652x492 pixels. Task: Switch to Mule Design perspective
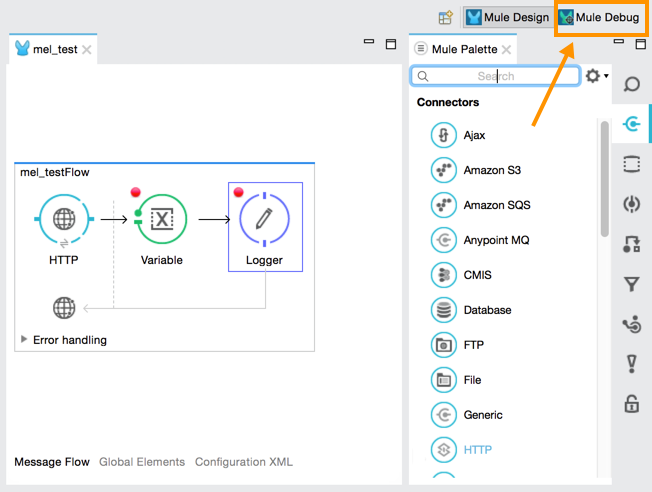507,17
